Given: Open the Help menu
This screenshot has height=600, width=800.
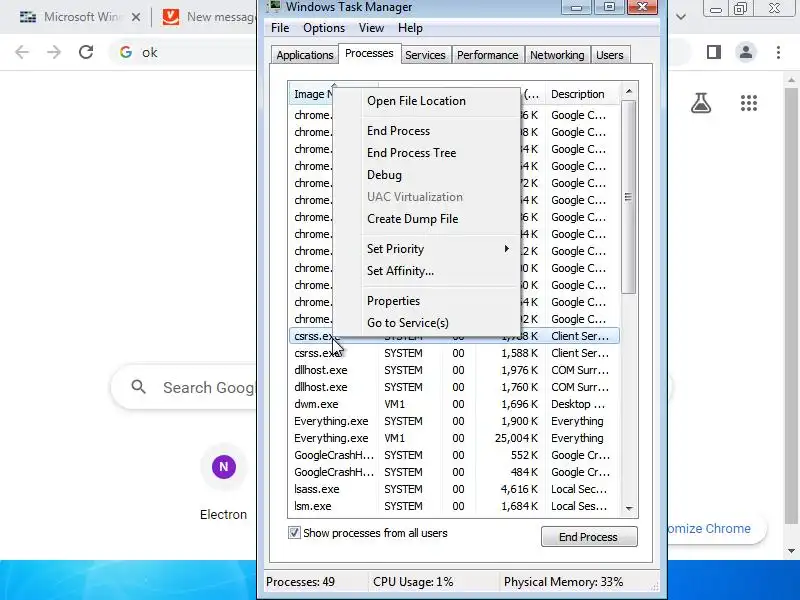Looking at the screenshot, I should pyautogui.click(x=410, y=28).
